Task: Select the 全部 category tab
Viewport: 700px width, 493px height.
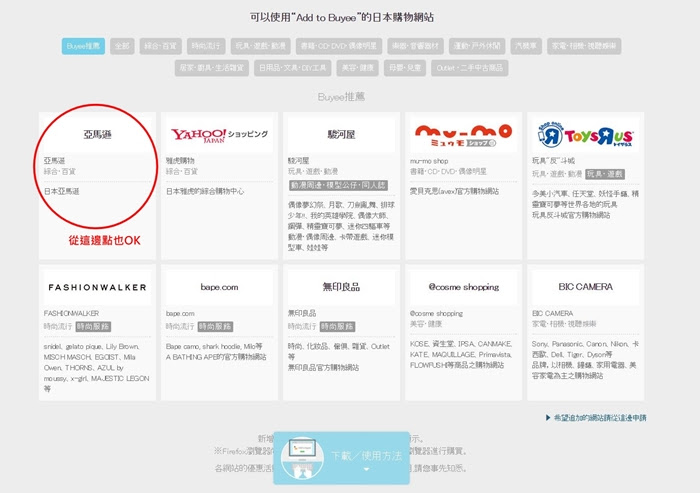Action: tap(122, 46)
